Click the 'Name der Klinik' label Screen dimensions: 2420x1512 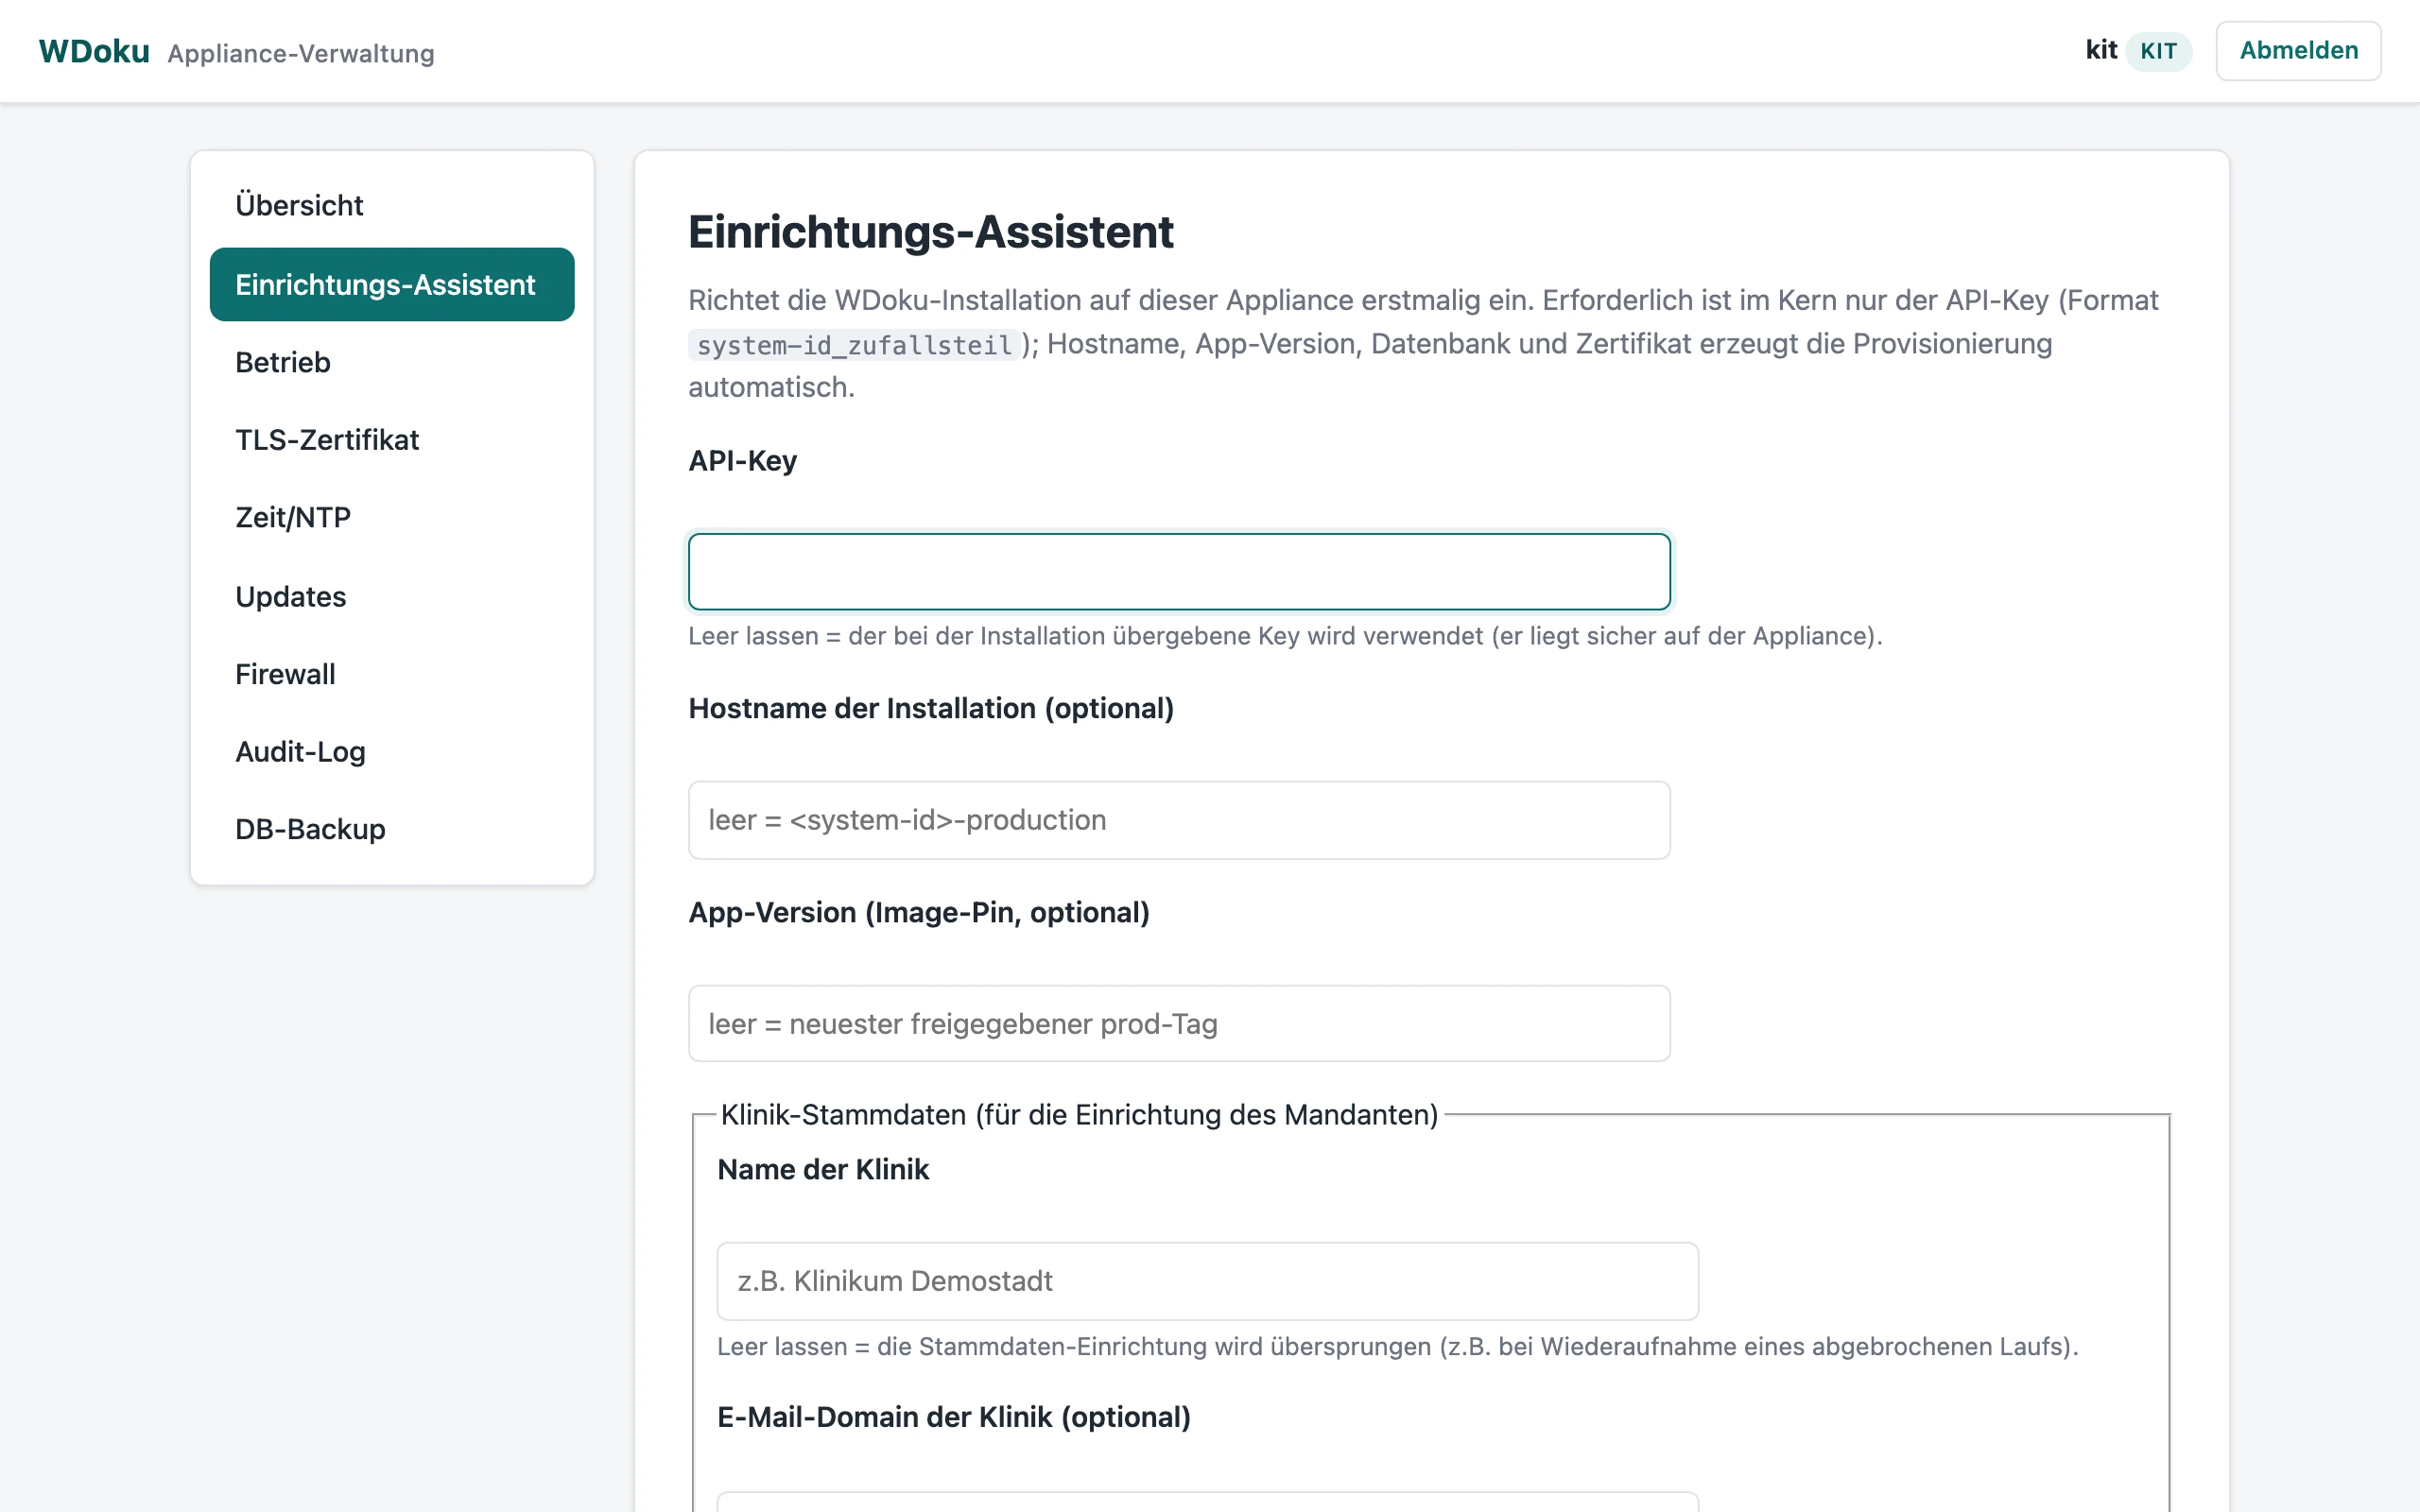(x=823, y=1169)
